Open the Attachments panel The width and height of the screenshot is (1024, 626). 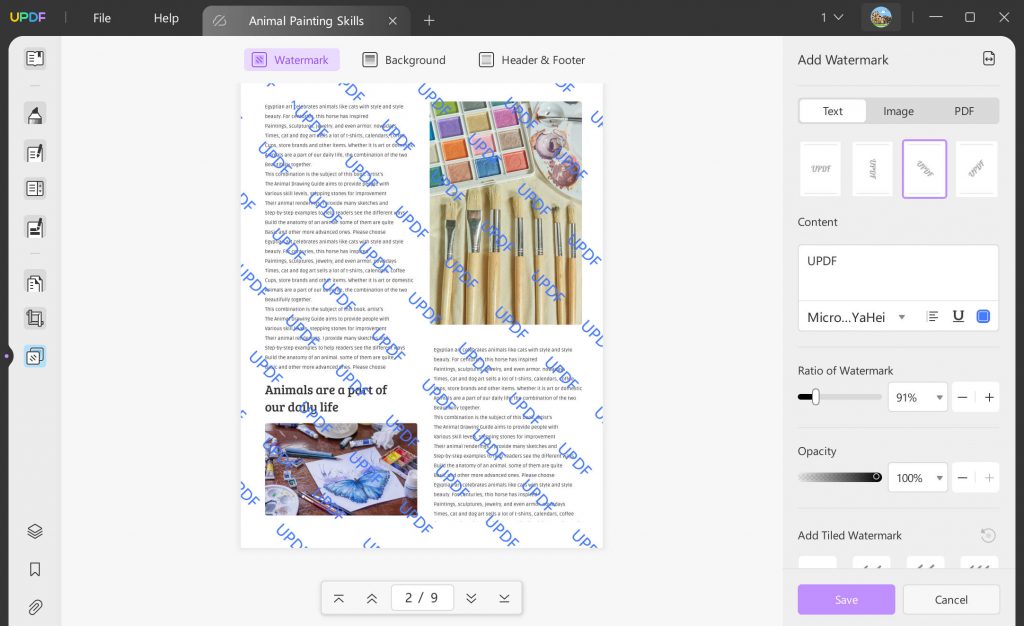point(35,607)
